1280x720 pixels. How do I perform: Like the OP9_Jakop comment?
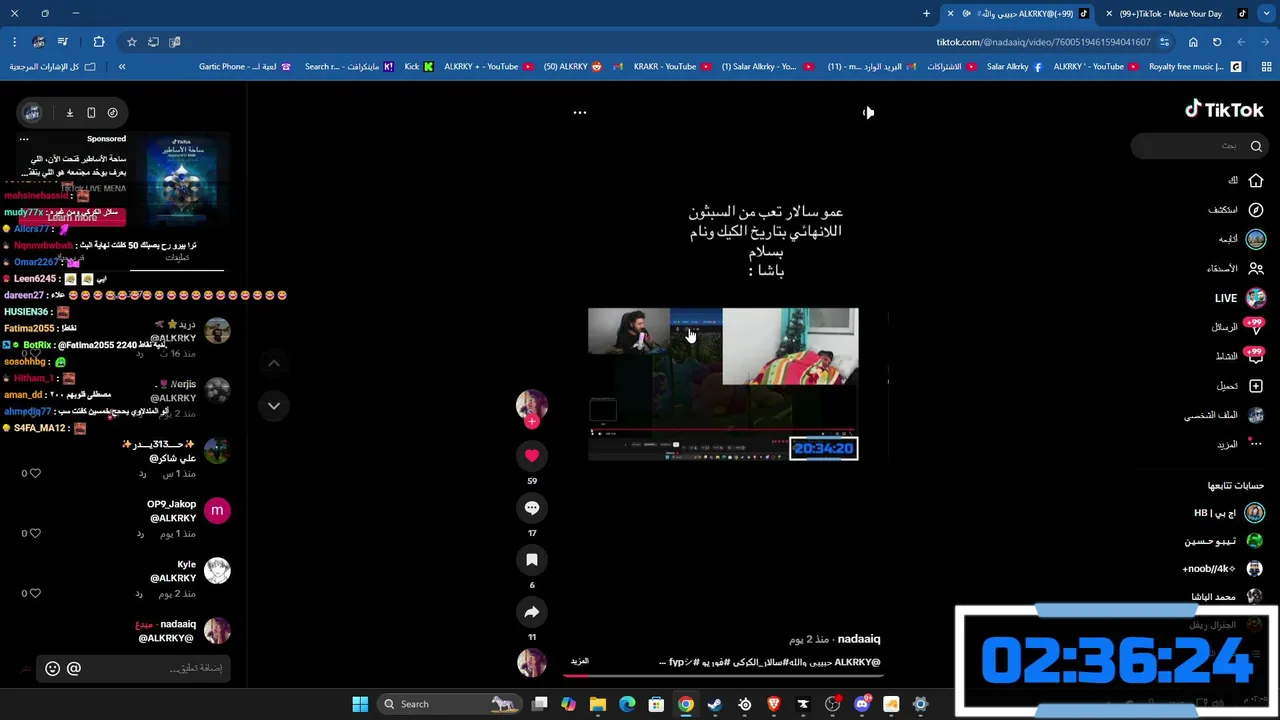pyautogui.click(x=35, y=533)
